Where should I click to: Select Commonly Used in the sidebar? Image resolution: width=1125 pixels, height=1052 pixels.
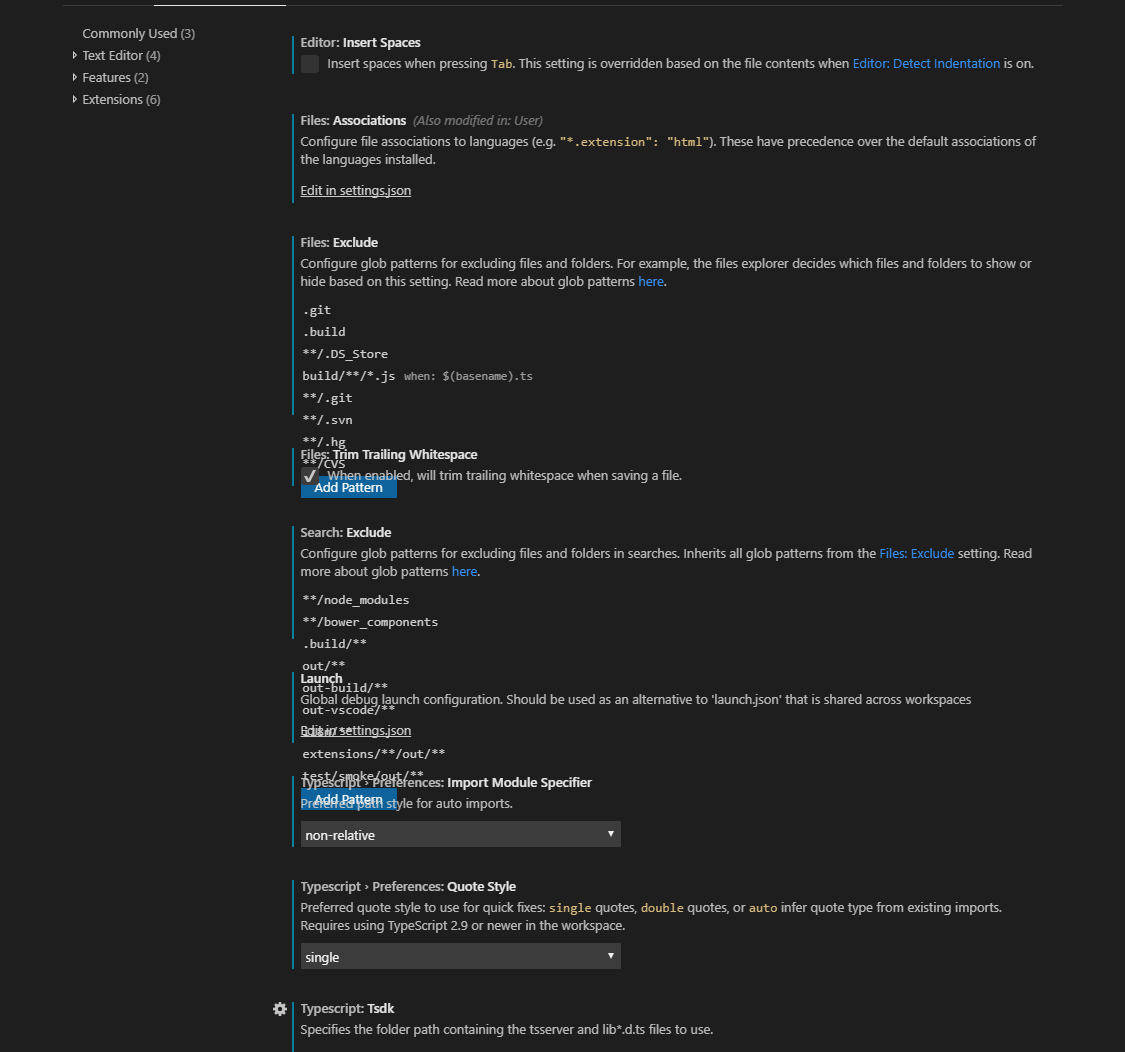(x=137, y=33)
